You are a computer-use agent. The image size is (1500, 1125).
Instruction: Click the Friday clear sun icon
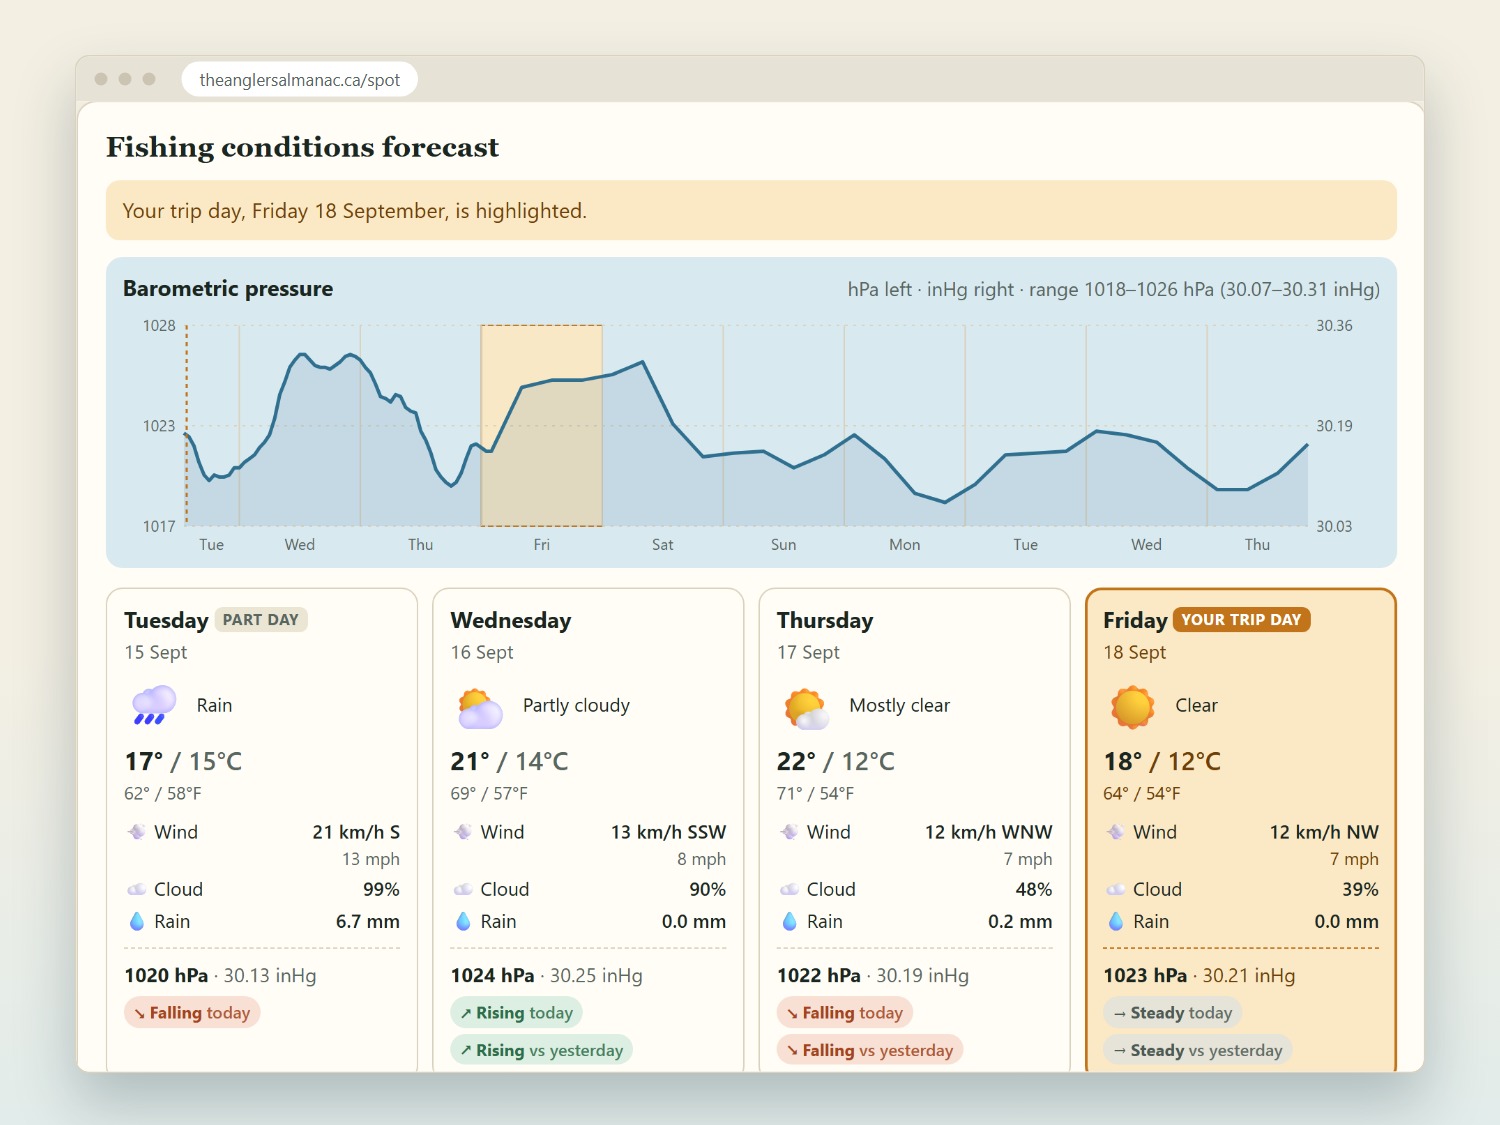click(1133, 706)
